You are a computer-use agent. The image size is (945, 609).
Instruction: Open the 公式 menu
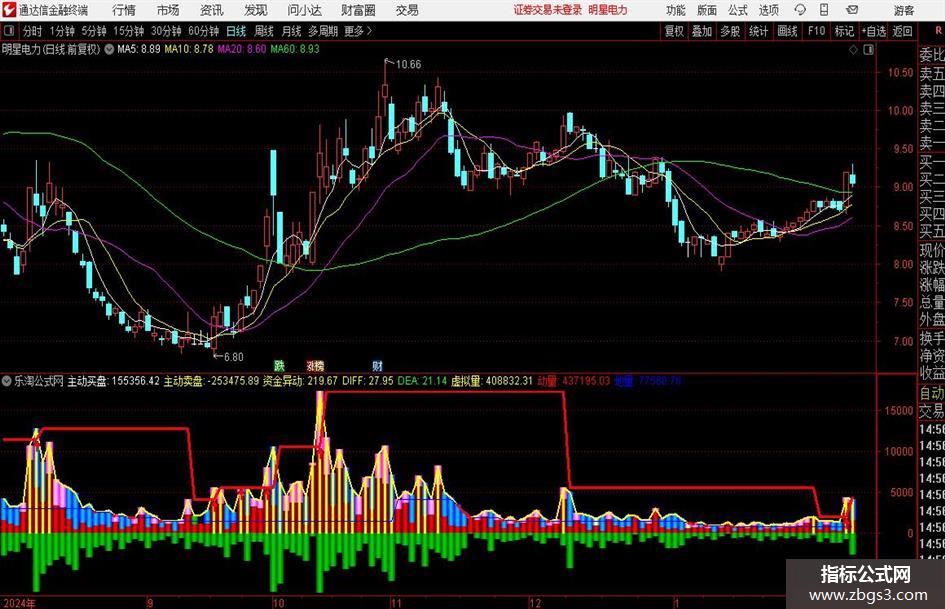pyautogui.click(x=738, y=10)
